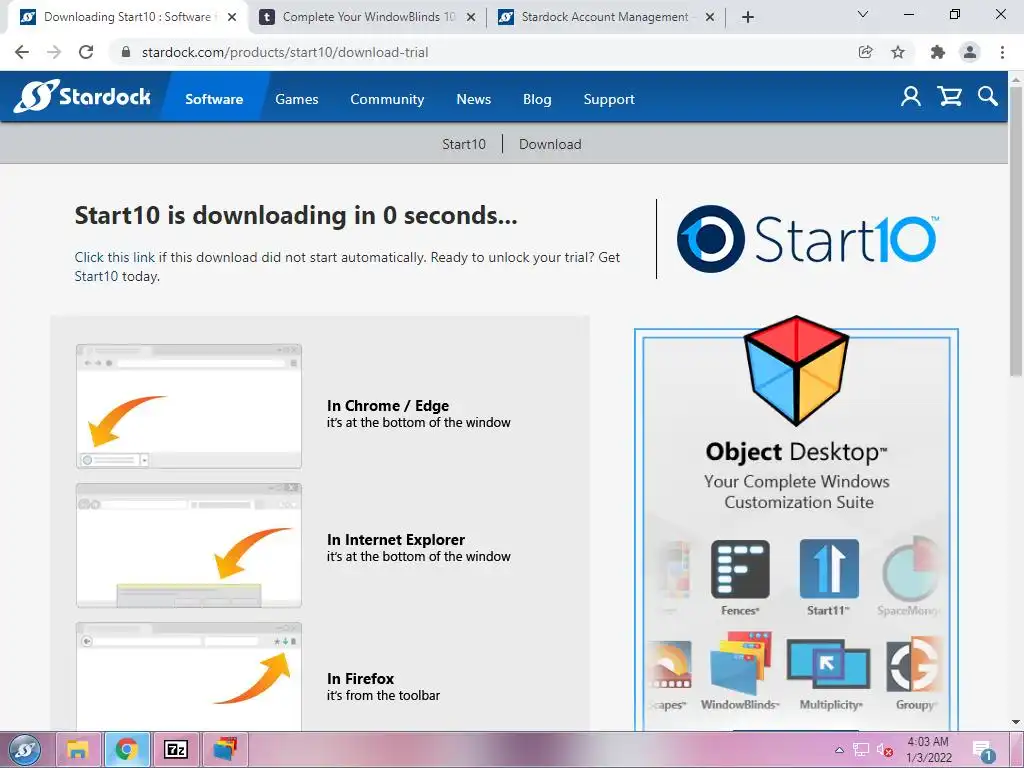Open File Explorer from taskbar
Viewport: 1024px width, 768px height.
pyautogui.click(x=78, y=750)
